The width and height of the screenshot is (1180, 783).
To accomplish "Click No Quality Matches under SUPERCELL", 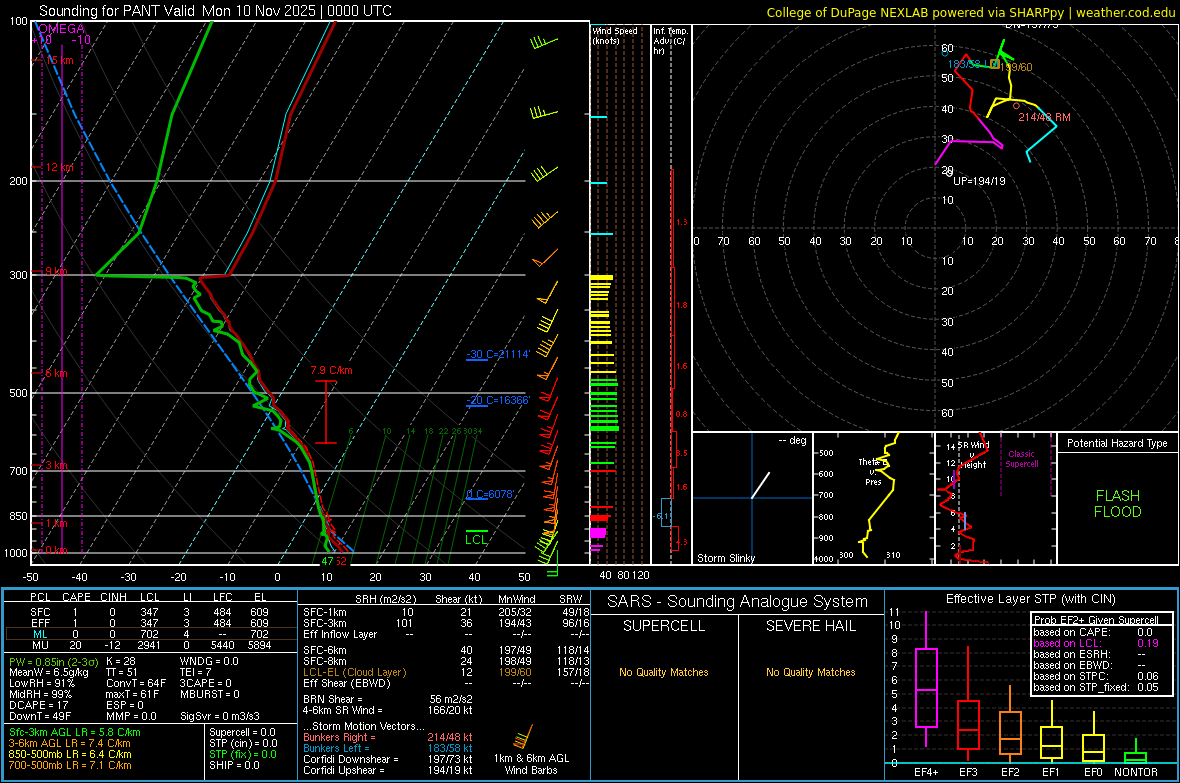I will [x=664, y=672].
